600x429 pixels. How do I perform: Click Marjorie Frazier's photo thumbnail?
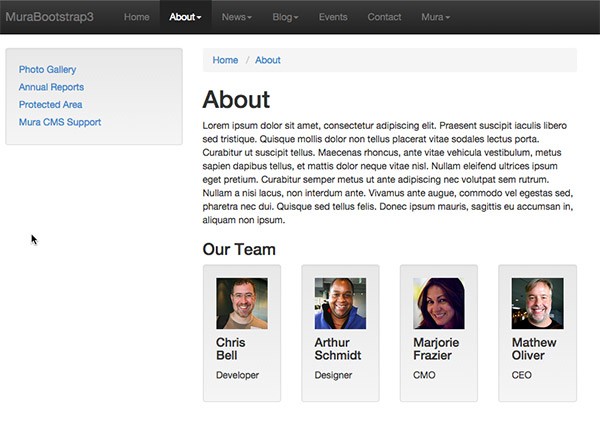[439, 303]
